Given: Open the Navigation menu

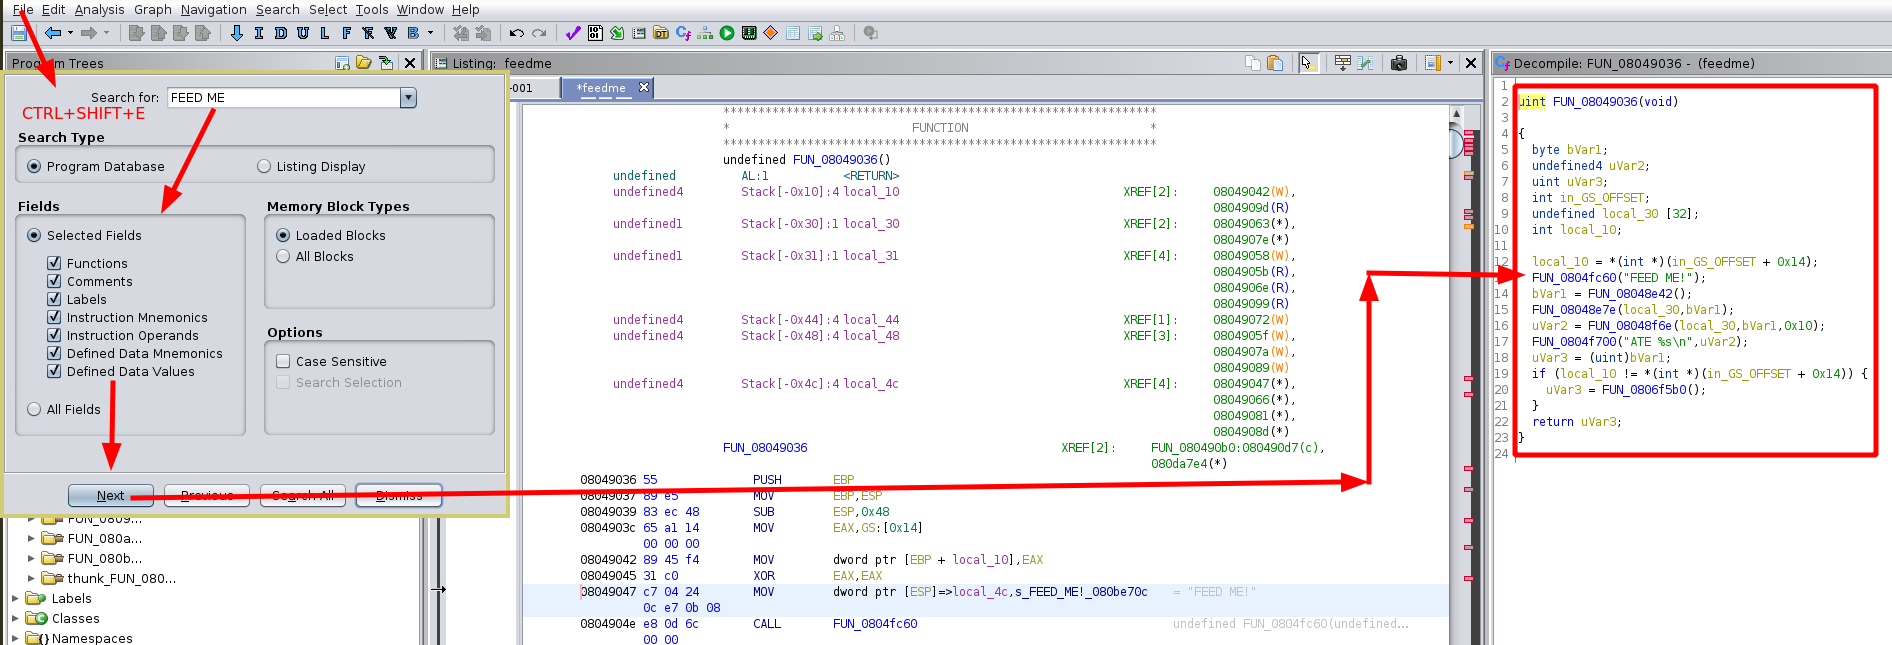Looking at the screenshot, I should pos(214,9).
